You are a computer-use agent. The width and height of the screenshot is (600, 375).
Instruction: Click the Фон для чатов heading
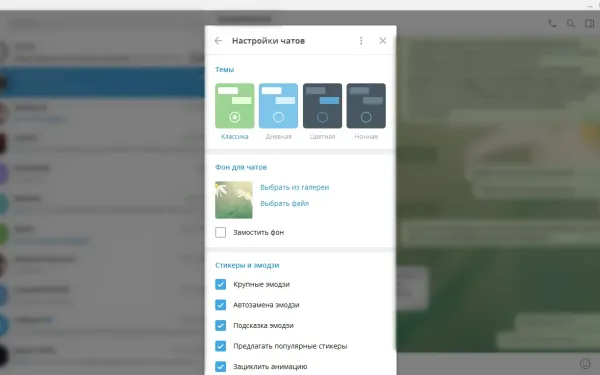[x=241, y=167]
